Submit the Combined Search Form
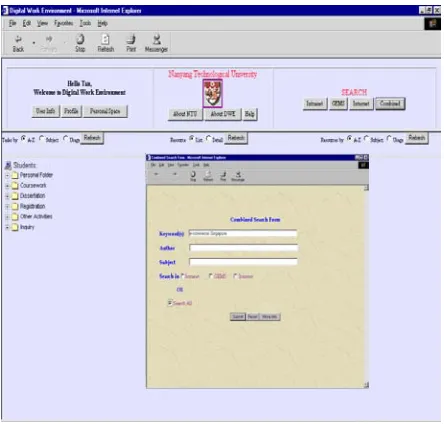Screen dimensions: 444x424 tap(238, 316)
